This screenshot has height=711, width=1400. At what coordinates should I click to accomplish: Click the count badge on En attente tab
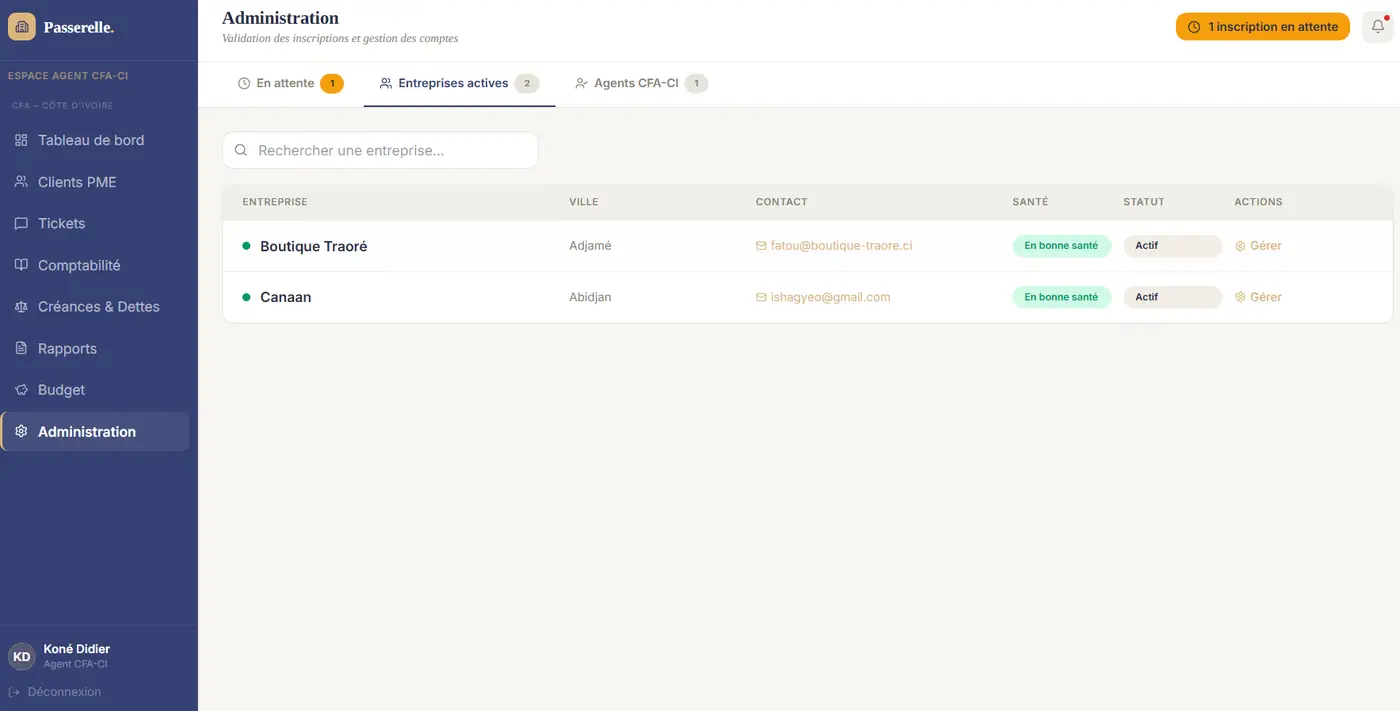tap(332, 84)
